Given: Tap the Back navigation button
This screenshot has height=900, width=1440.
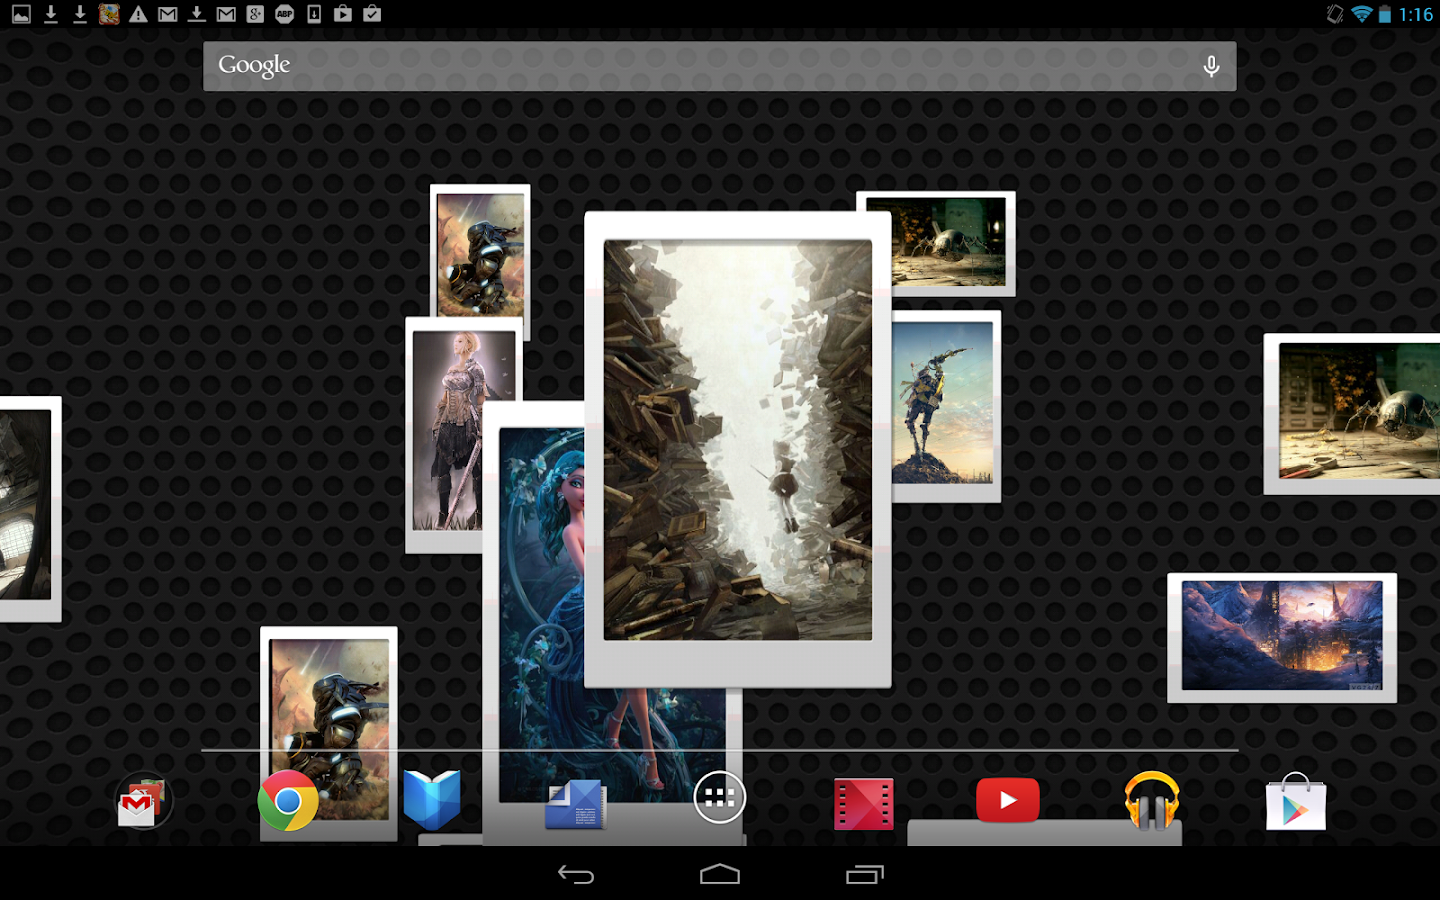Looking at the screenshot, I should tap(576, 875).
